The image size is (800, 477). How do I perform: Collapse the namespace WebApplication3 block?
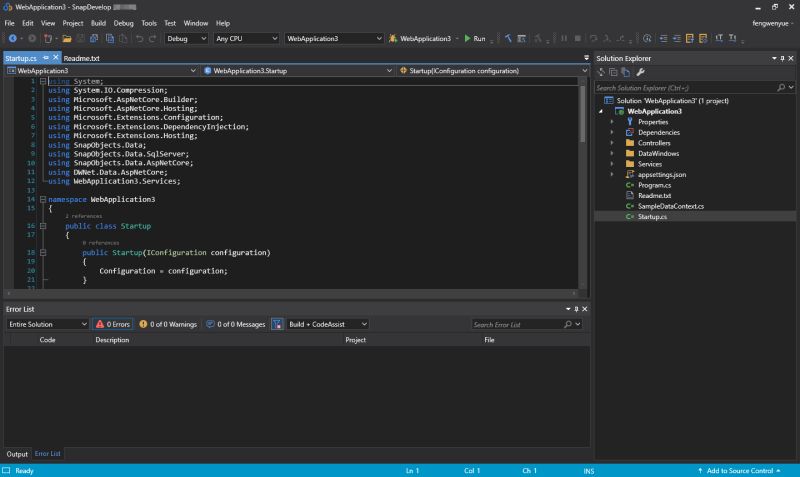click(43, 199)
